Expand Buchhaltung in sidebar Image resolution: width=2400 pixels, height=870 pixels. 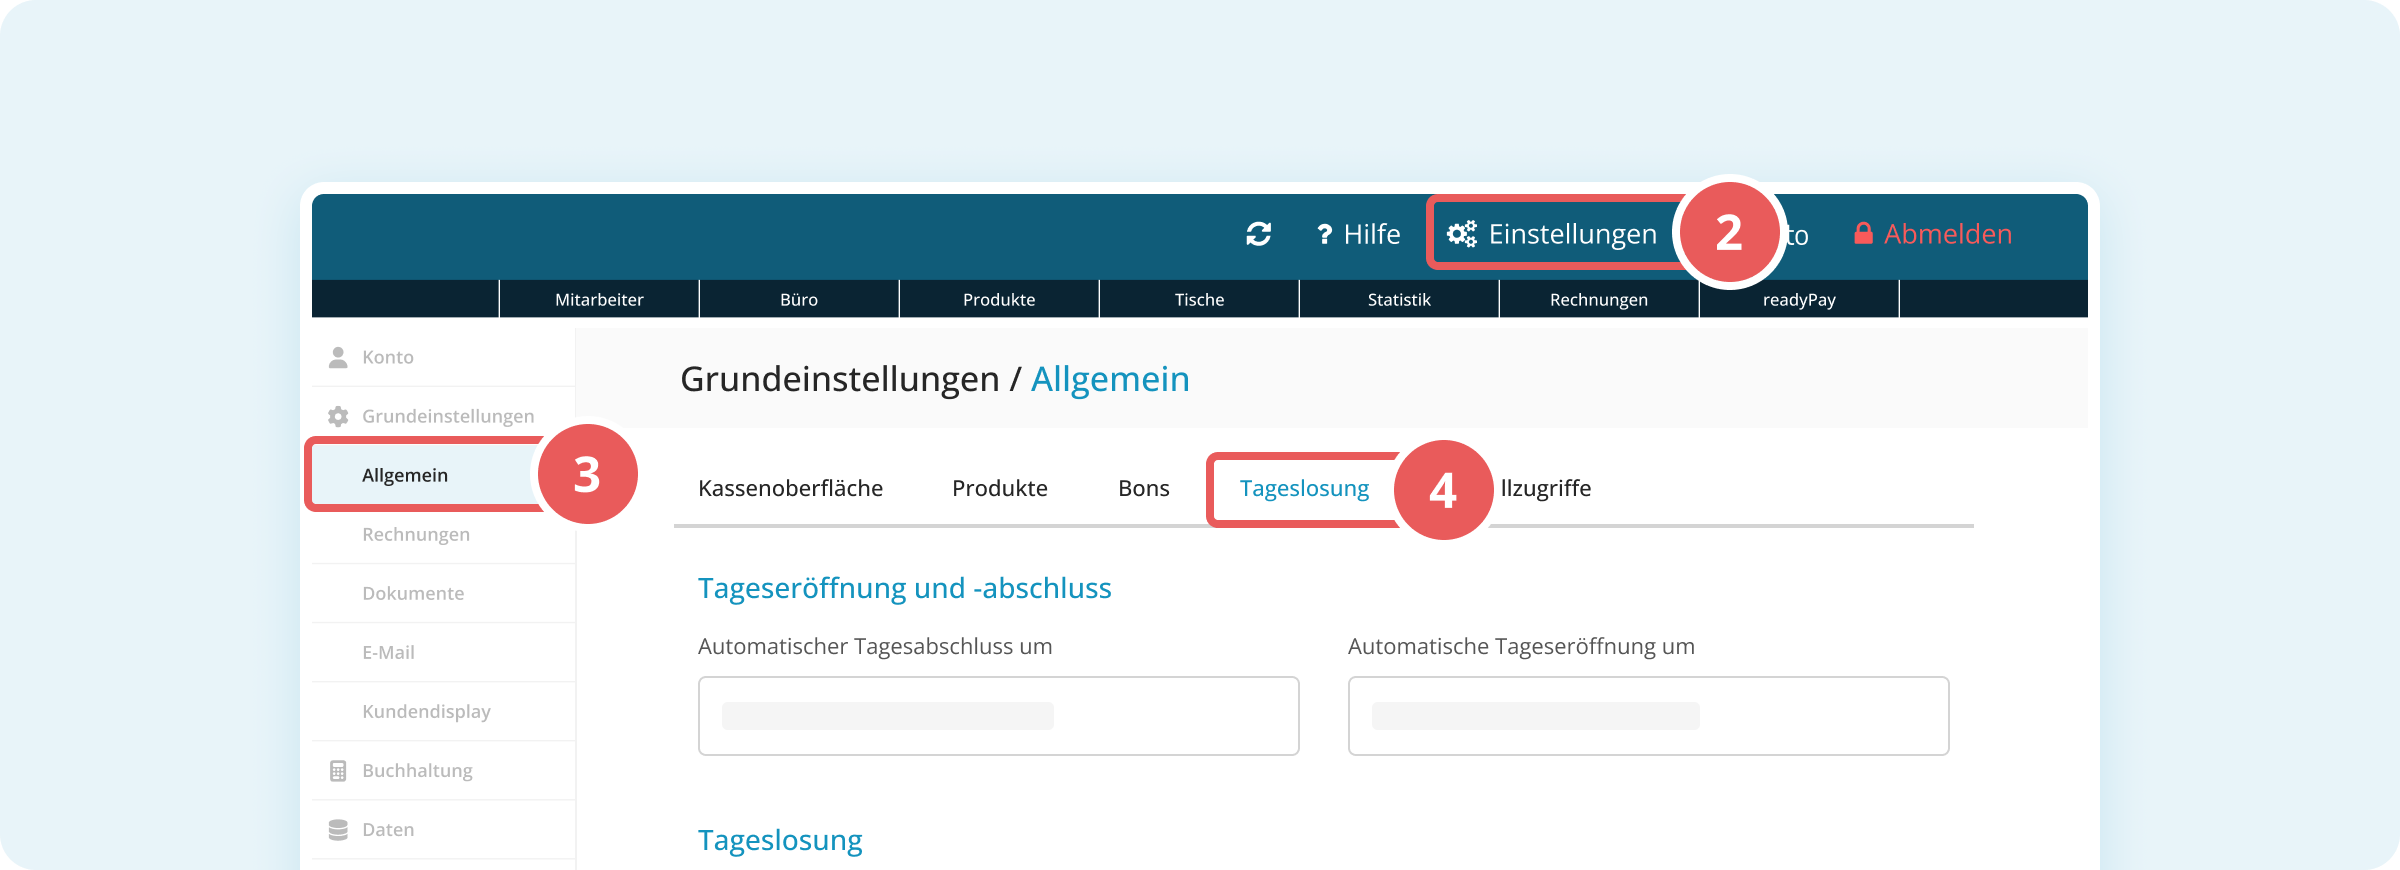coord(443,770)
